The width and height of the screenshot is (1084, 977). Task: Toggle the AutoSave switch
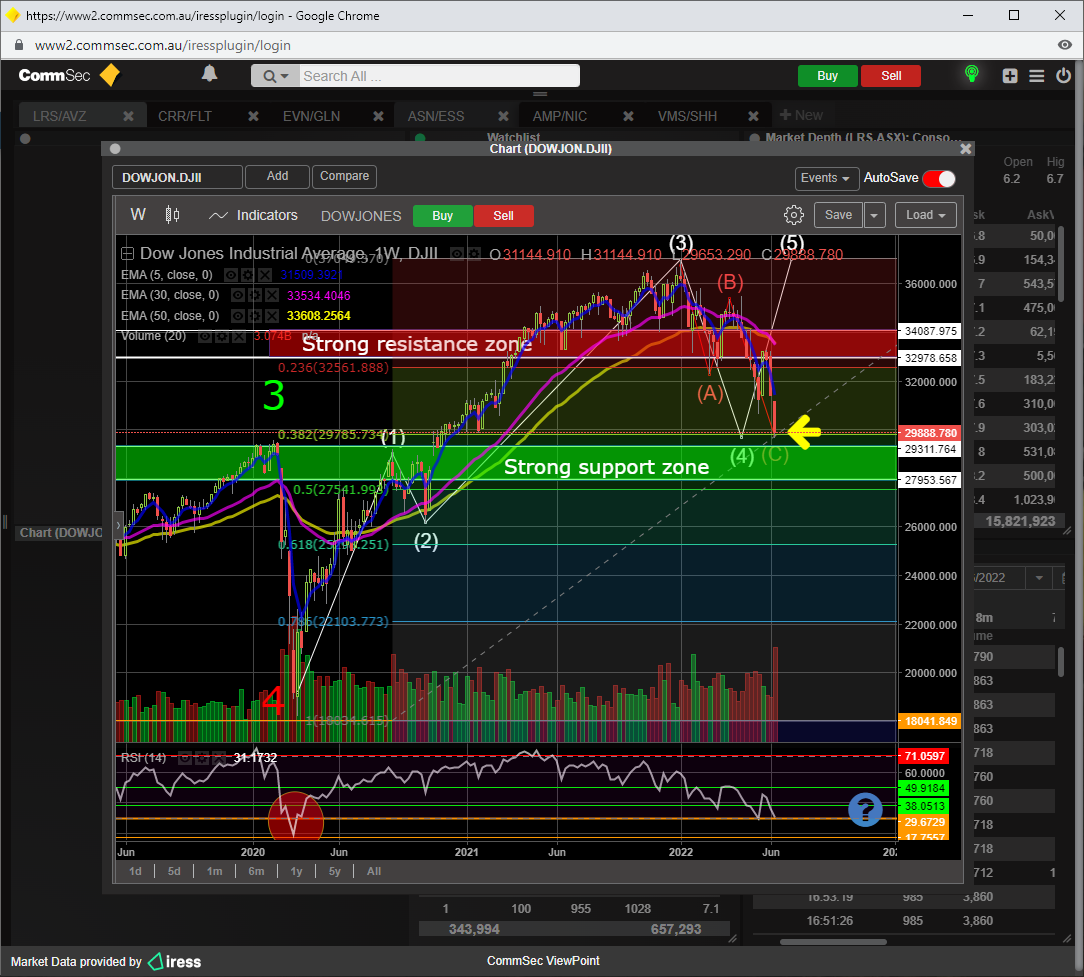[939, 178]
